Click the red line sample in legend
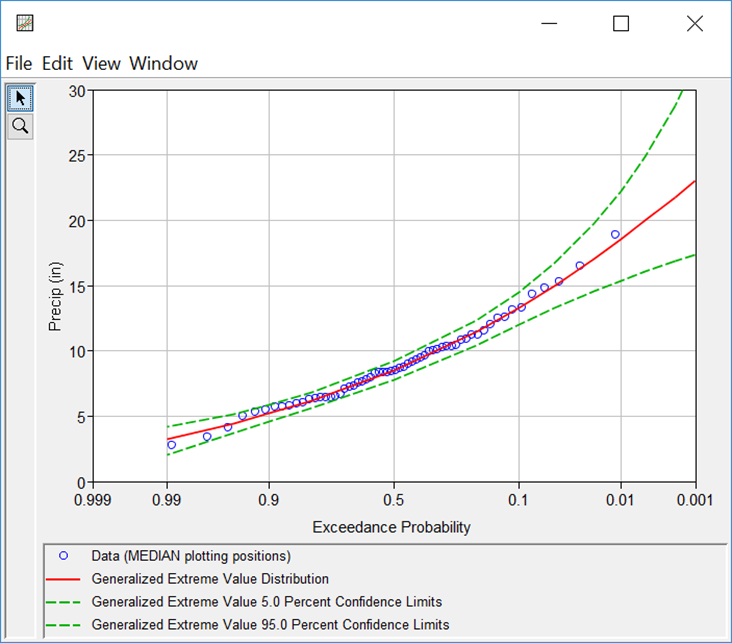 (65, 579)
